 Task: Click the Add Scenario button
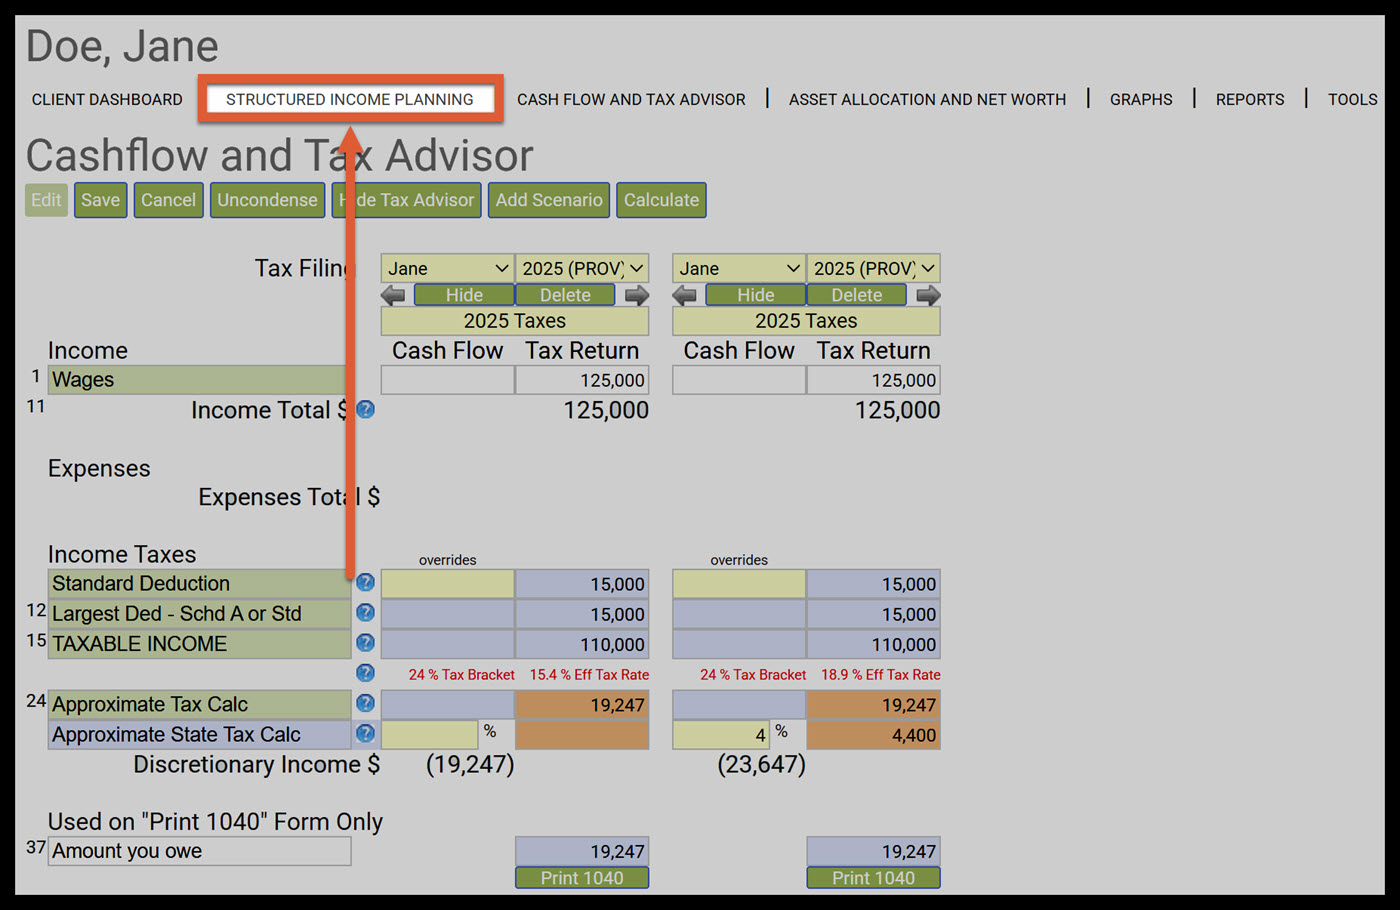coord(549,200)
